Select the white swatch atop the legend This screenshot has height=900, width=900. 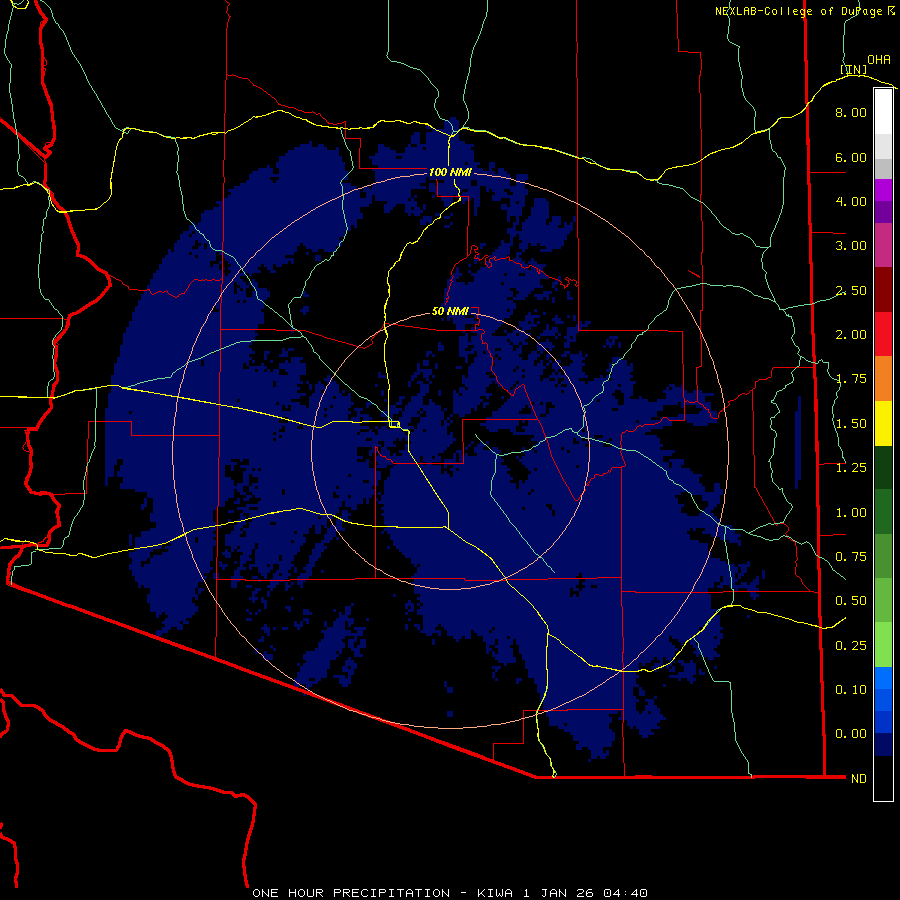coord(883,111)
